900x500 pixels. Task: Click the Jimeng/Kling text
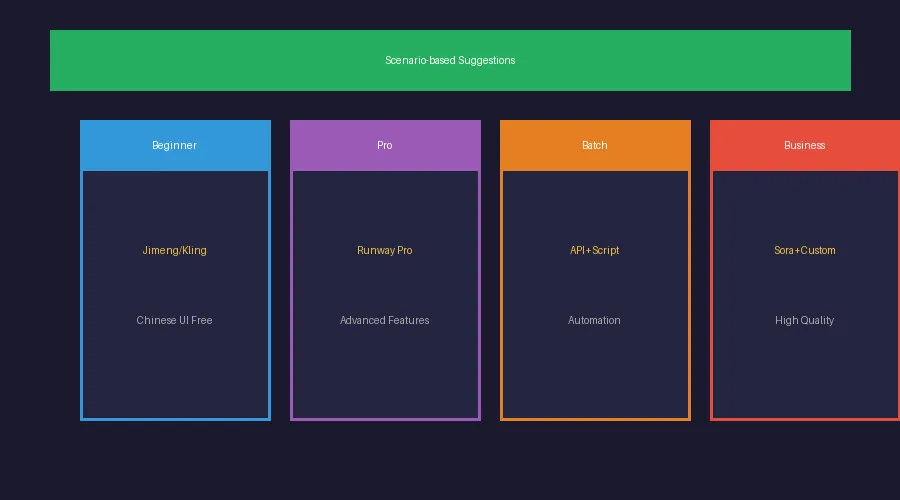174,250
